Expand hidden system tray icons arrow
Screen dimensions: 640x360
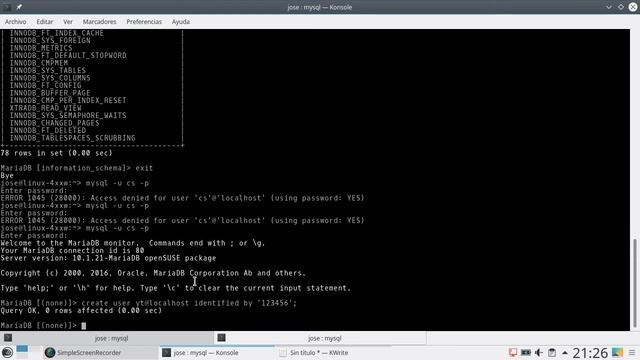[x=565, y=353]
